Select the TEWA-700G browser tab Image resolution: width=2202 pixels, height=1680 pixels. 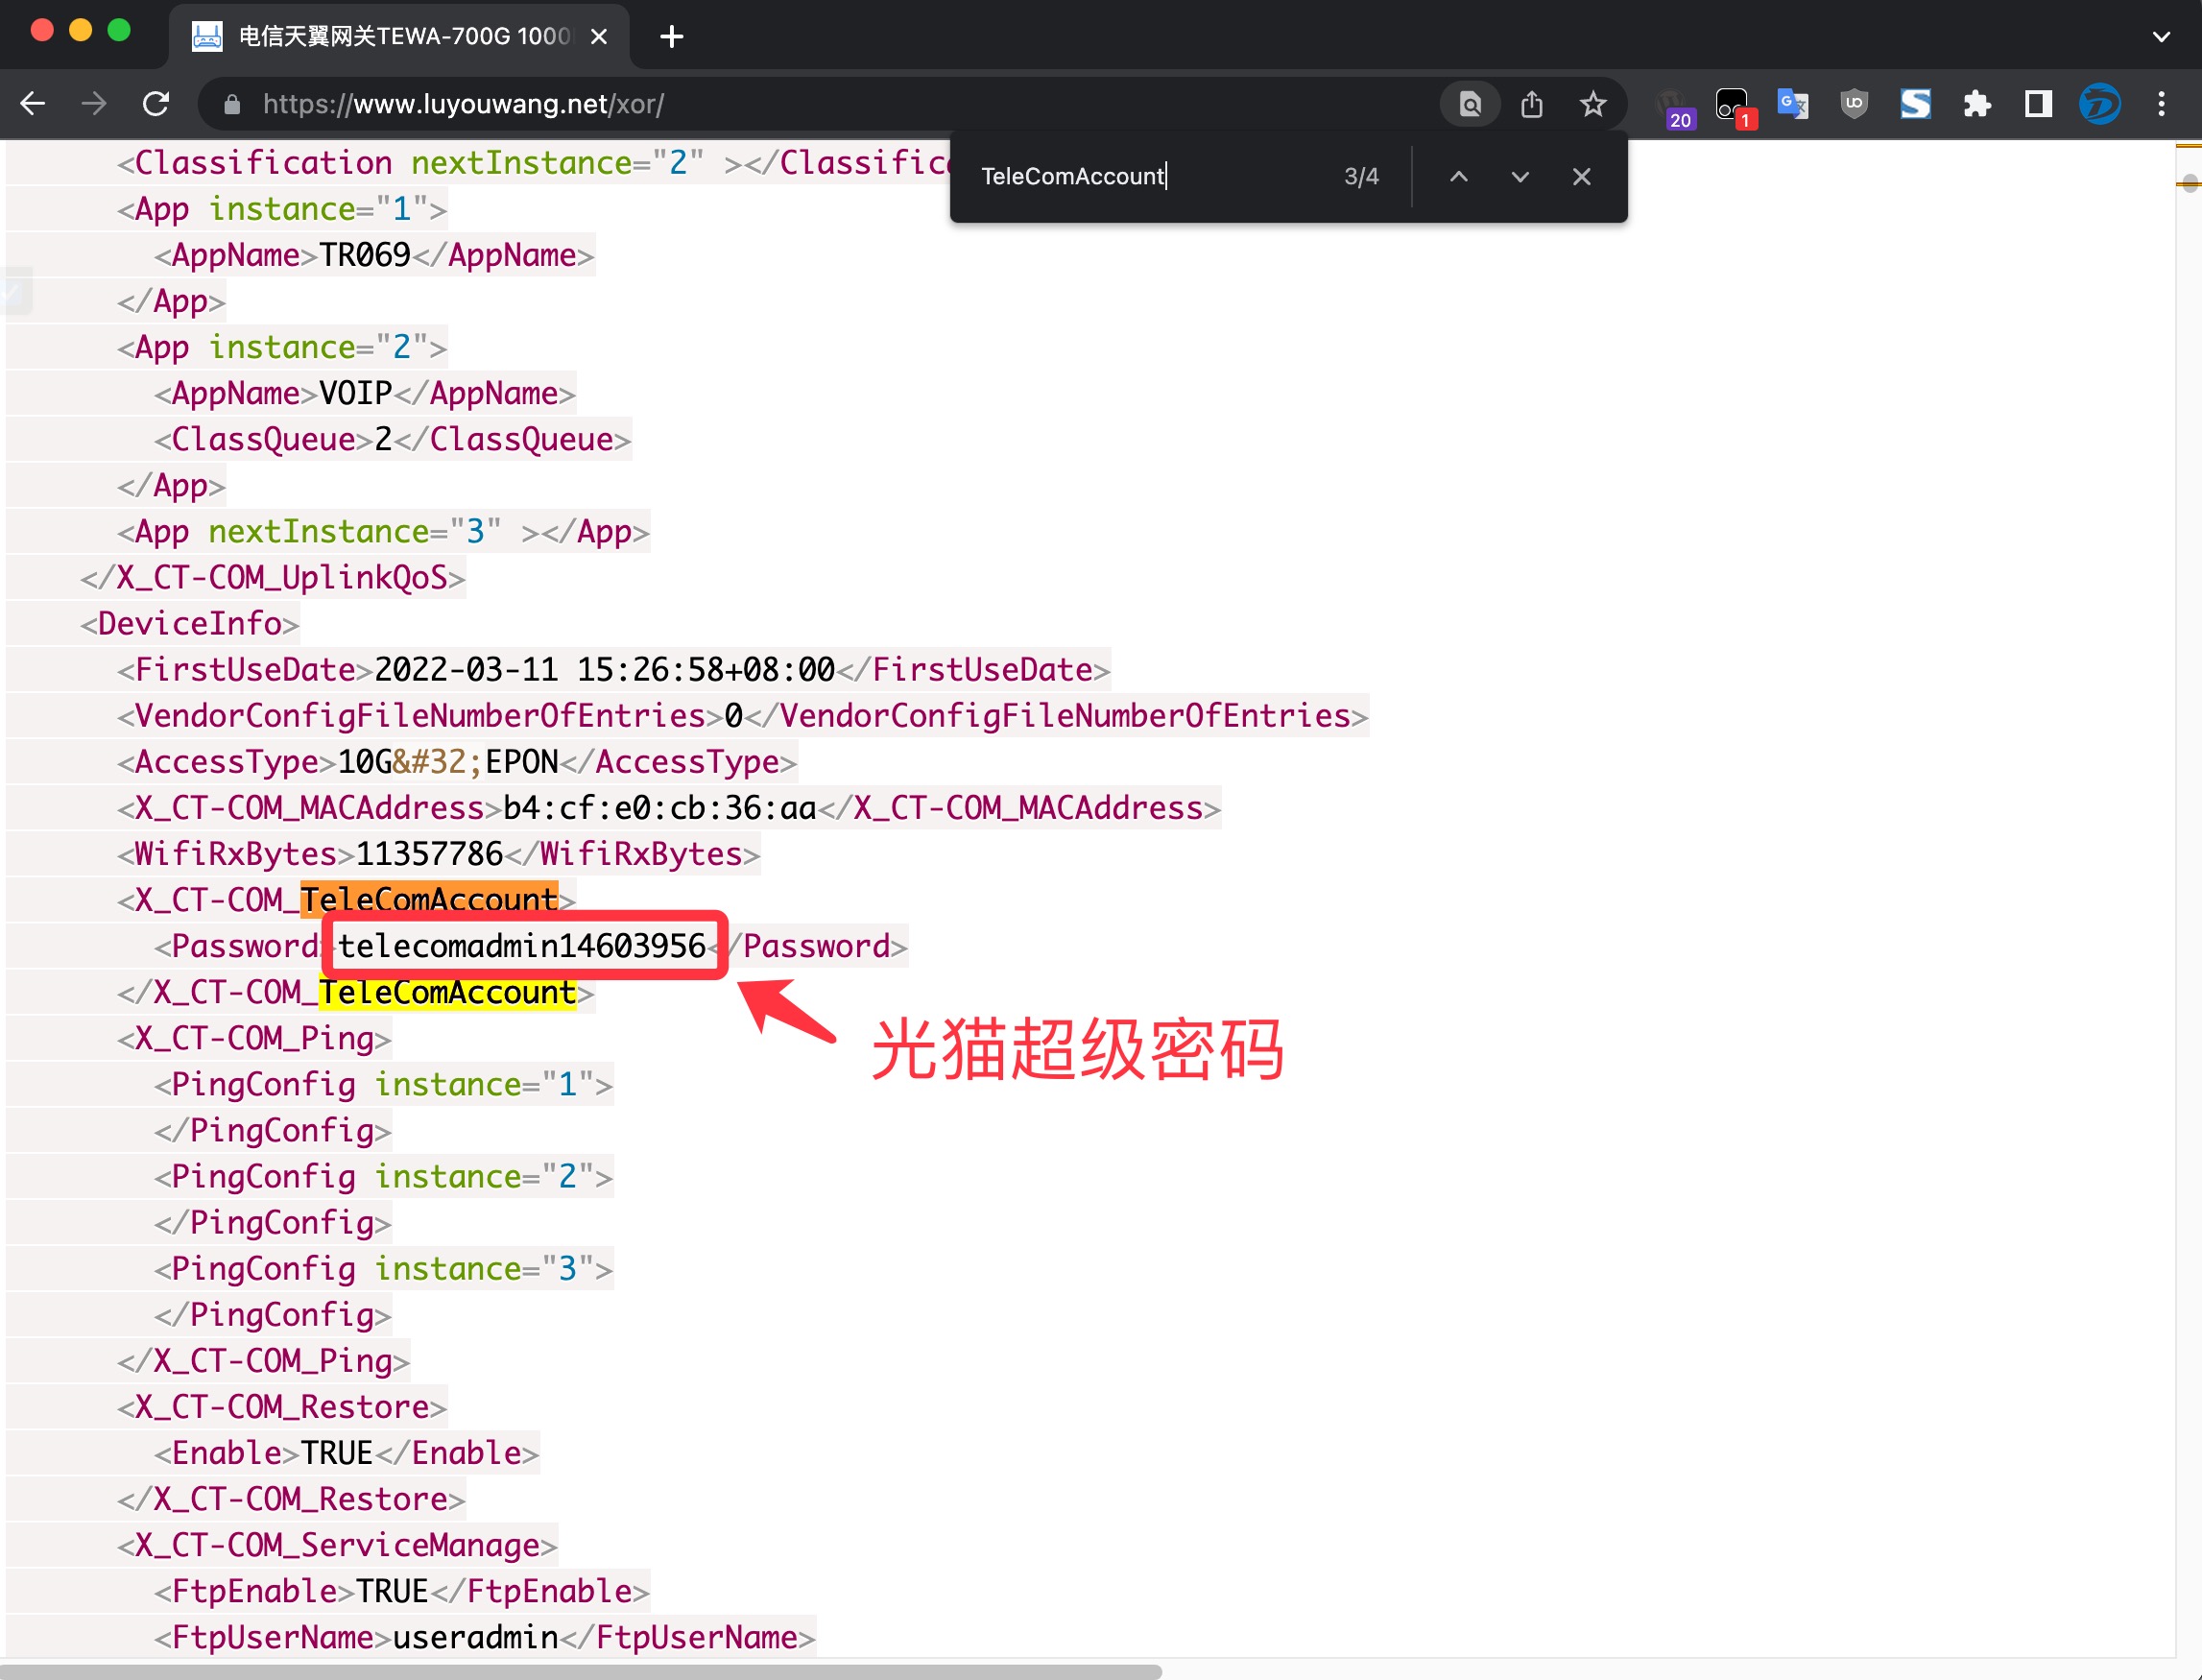tap(400, 37)
